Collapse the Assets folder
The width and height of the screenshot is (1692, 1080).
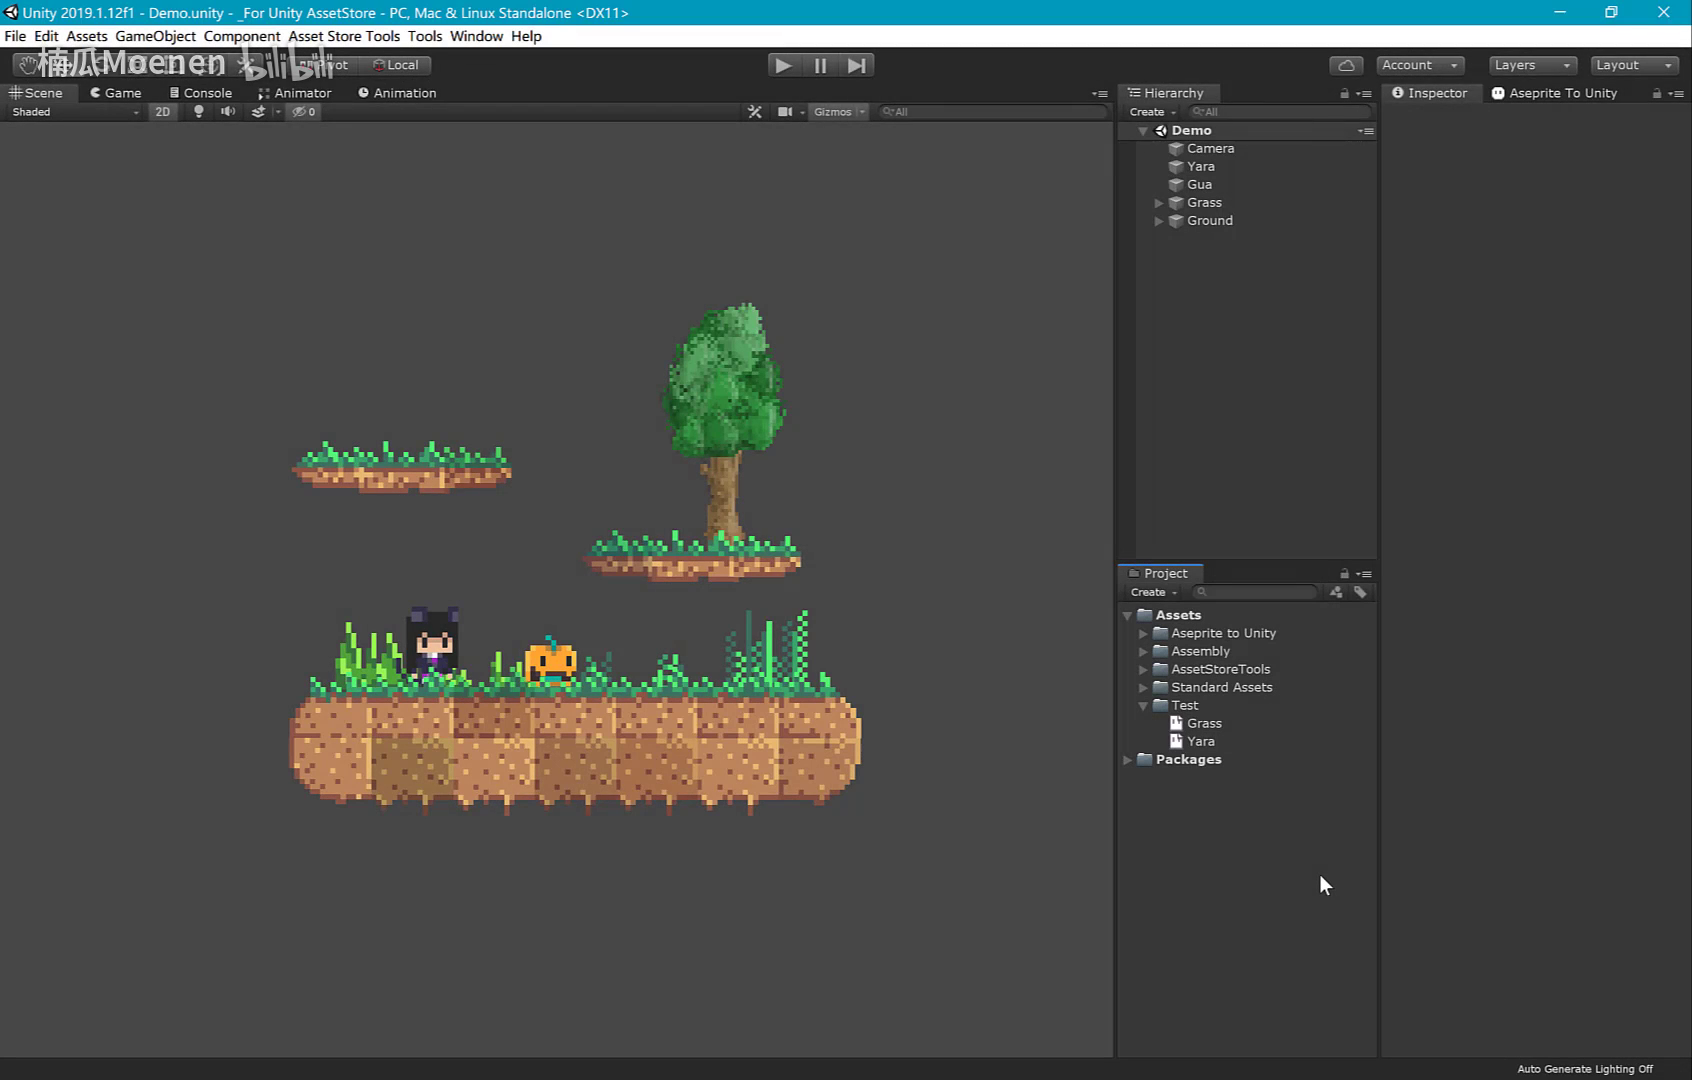[x=1127, y=616]
